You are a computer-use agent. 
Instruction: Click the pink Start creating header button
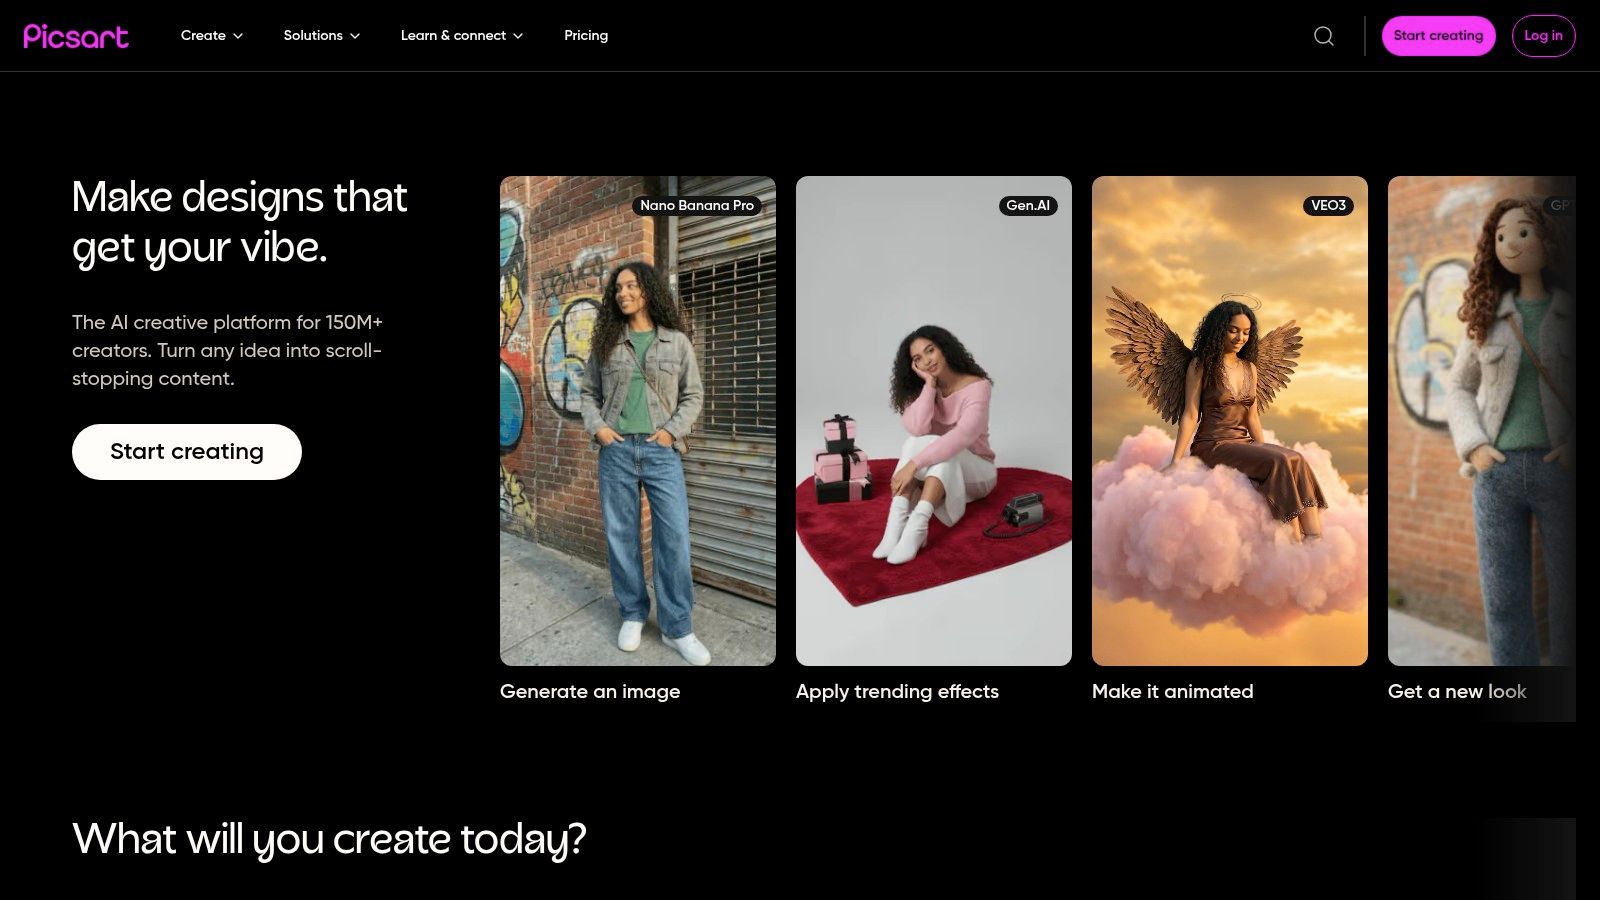pos(1438,36)
